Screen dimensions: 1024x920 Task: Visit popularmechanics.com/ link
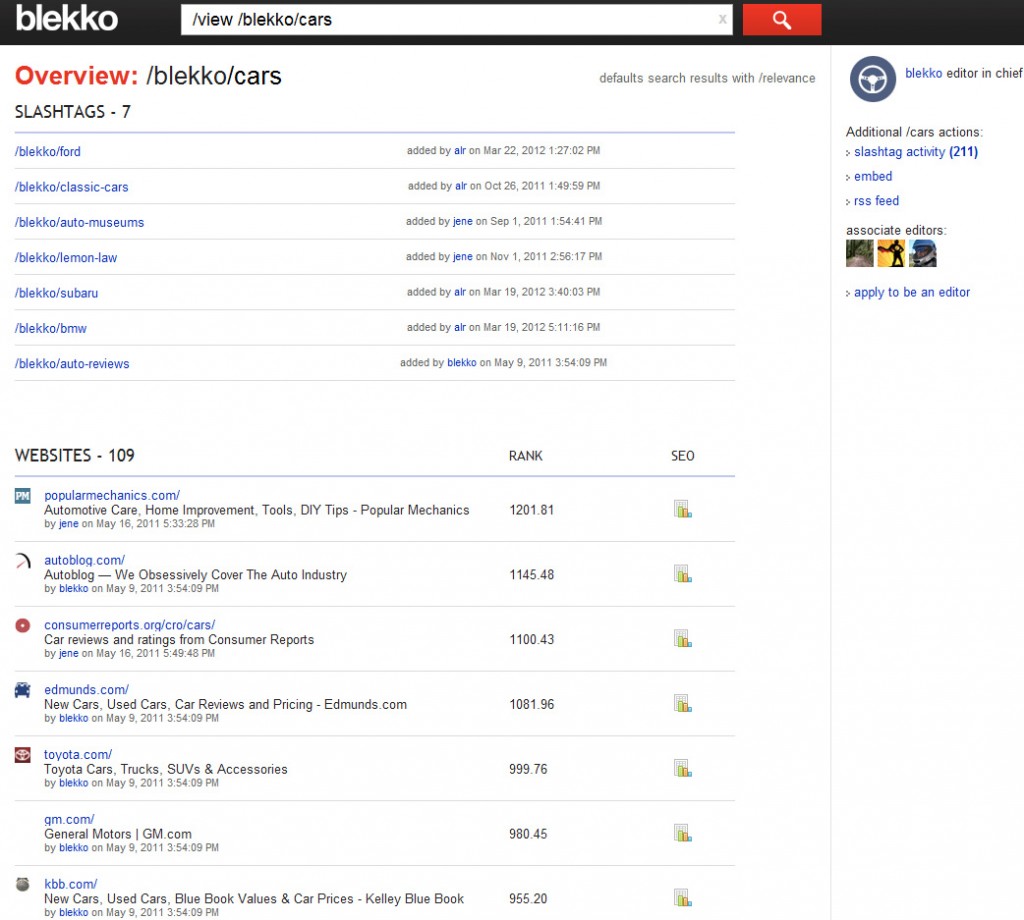coord(112,495)
